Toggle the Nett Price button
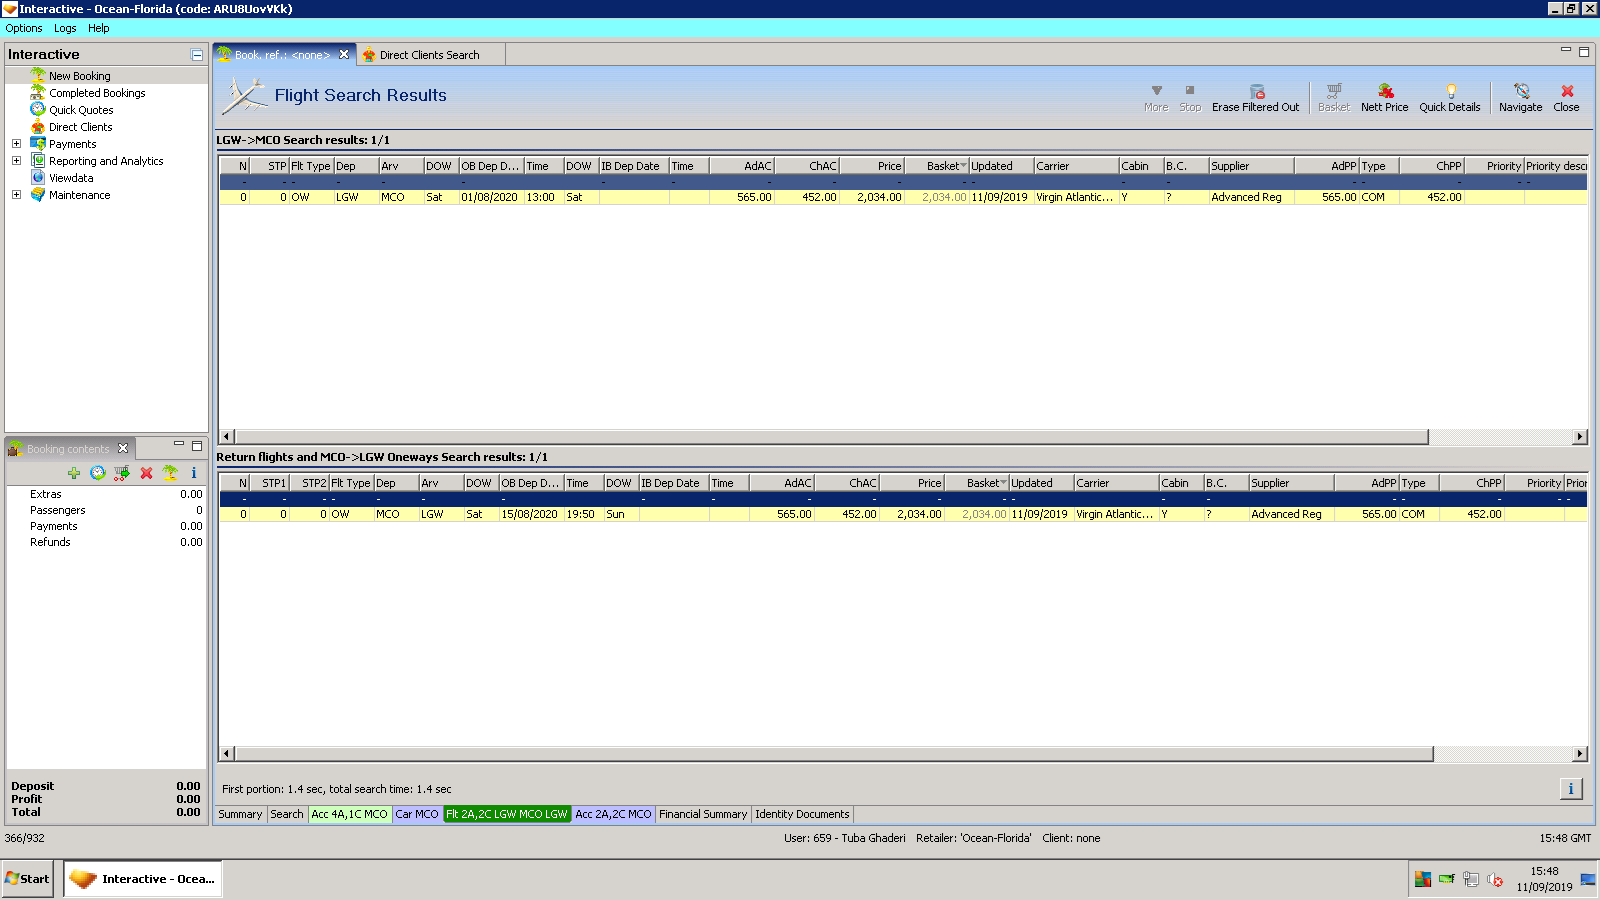 tap(1384, 98)
